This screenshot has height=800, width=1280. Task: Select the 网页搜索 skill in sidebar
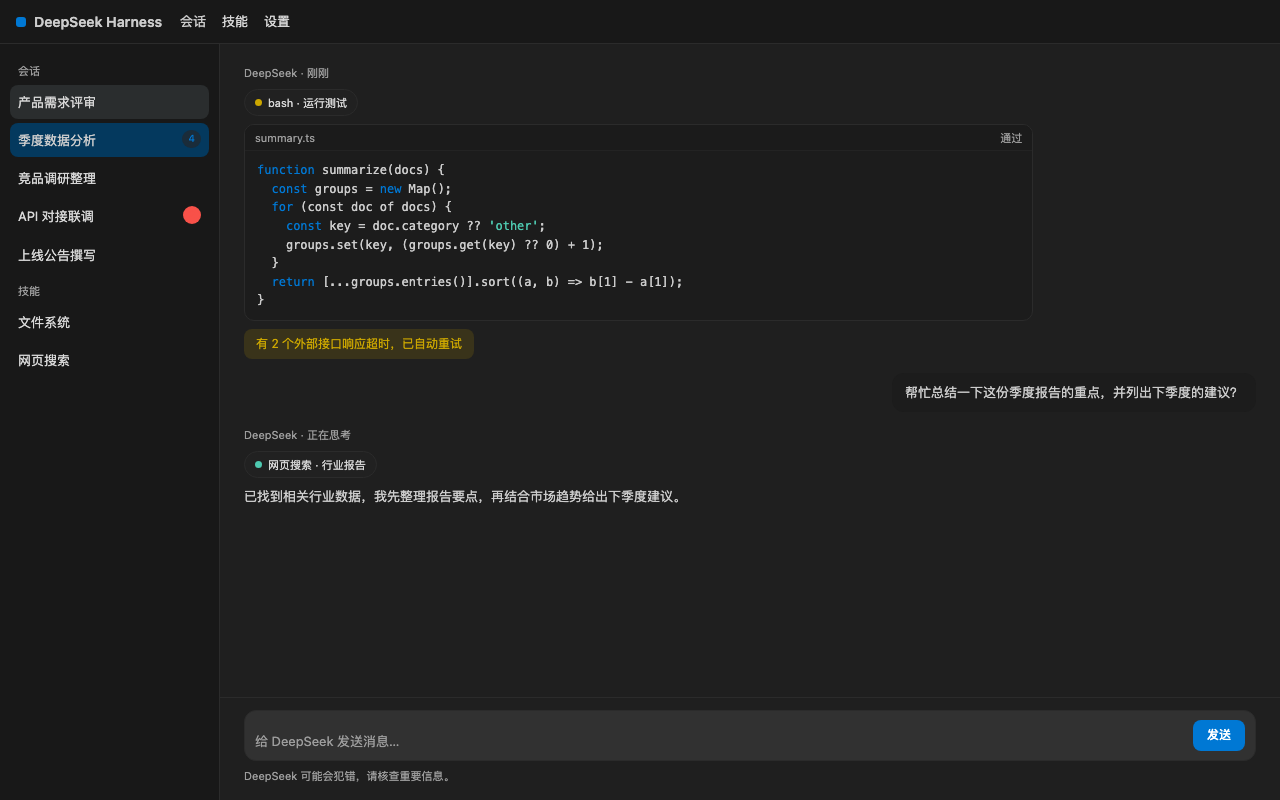109,360
